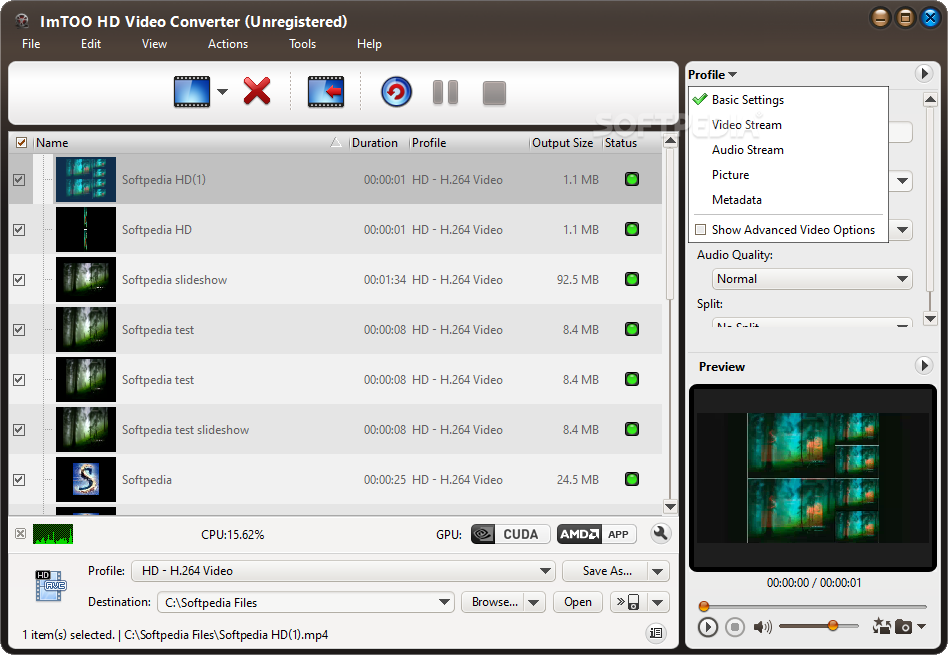Stop the preview playback
Viewport: 948px width, 655px height.
(735, 627)
